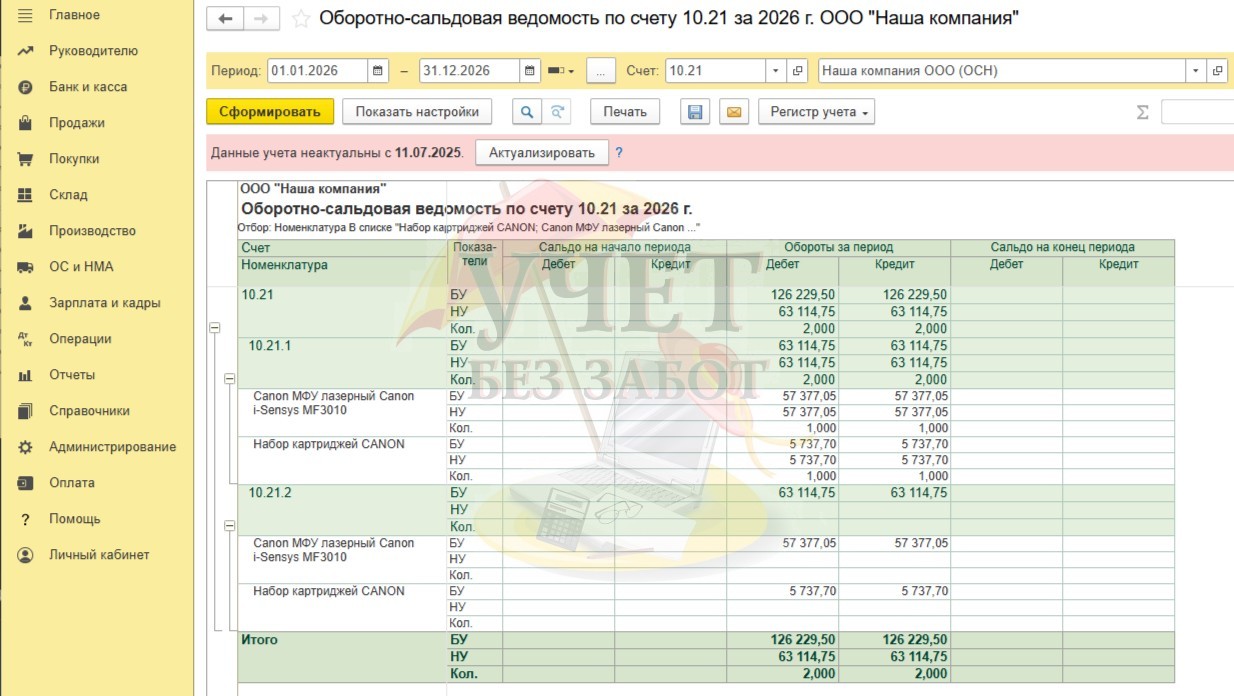Viewport: 1234px width, 696px height.
Task: Click the account 10.21 input field
Action: 714,71
